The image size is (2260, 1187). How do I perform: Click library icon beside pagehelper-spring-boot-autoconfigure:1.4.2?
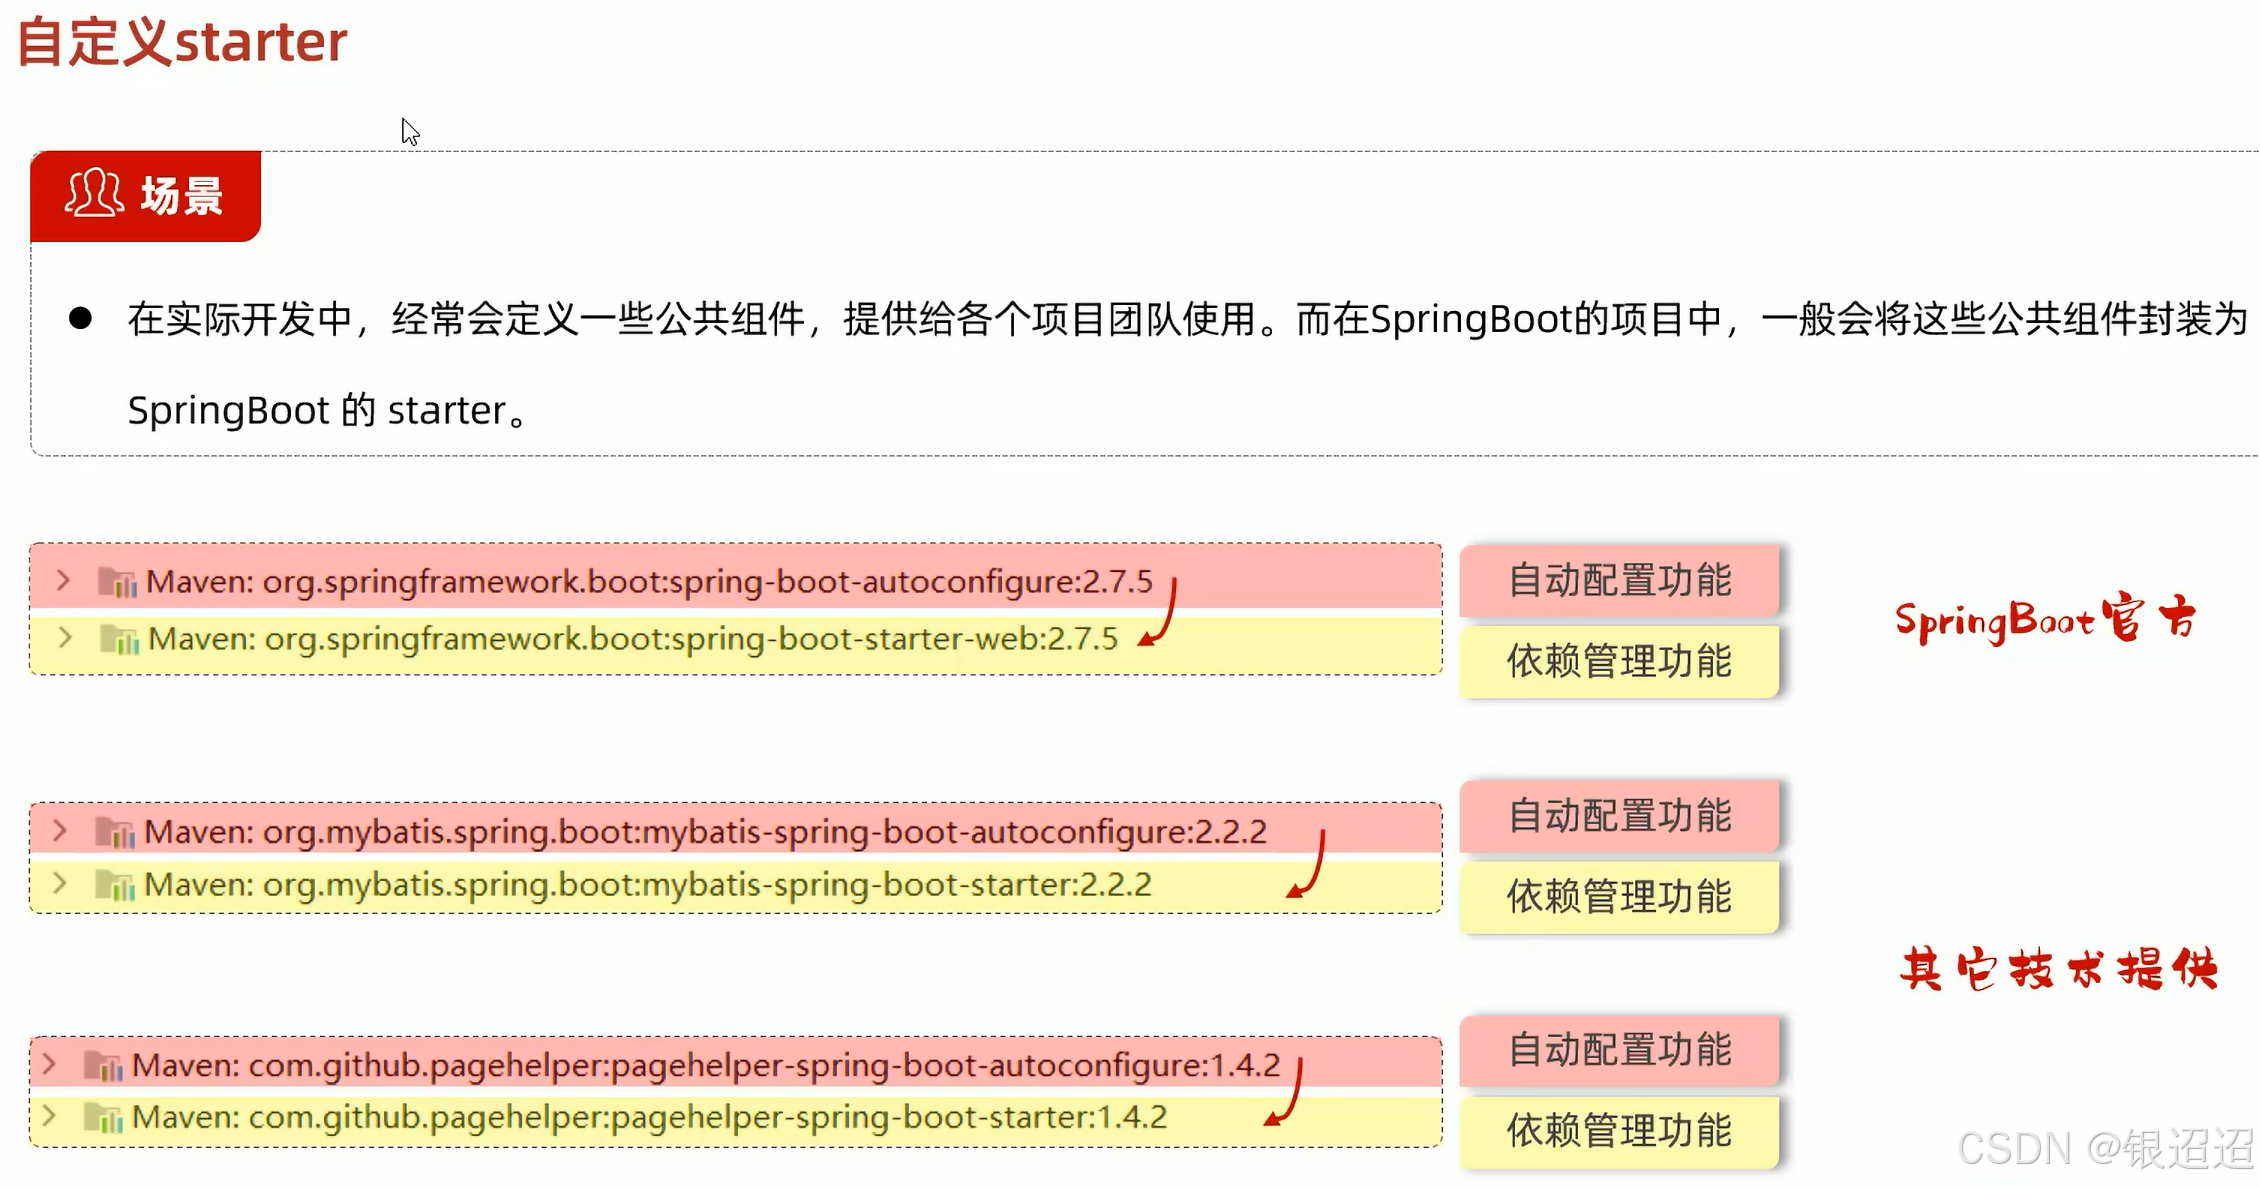[103, 1066]
